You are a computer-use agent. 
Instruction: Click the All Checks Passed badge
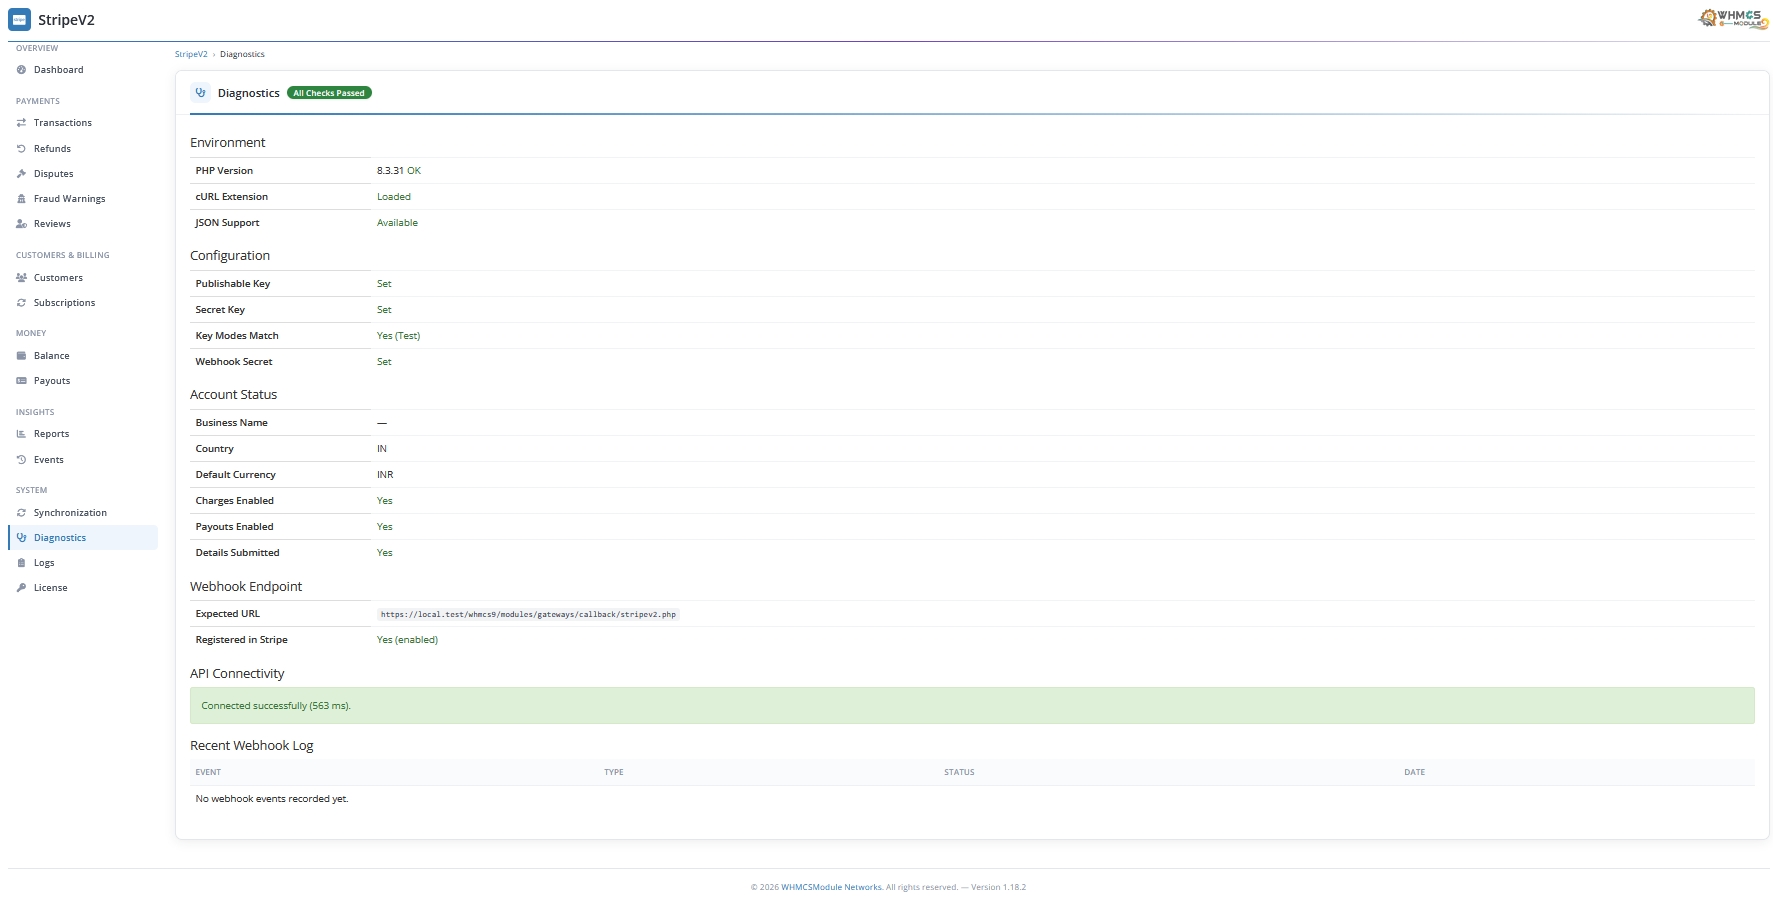tap(329, 93)
